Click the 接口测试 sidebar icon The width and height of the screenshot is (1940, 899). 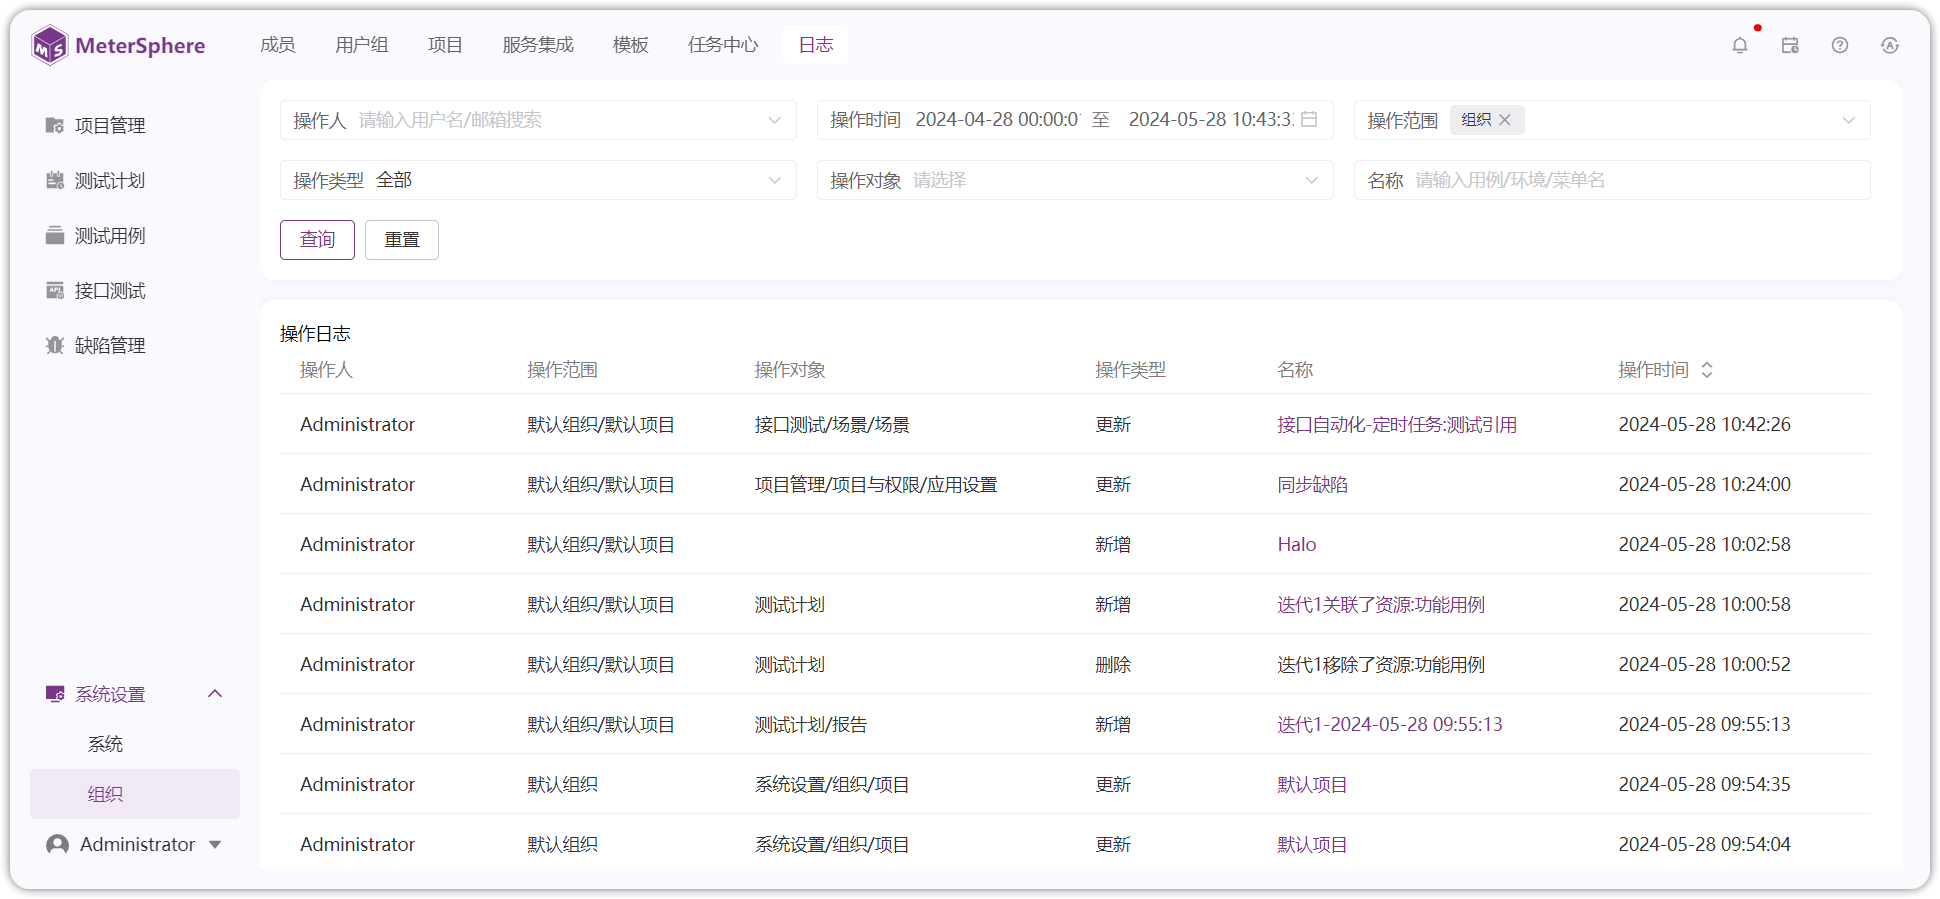(55, 290)
